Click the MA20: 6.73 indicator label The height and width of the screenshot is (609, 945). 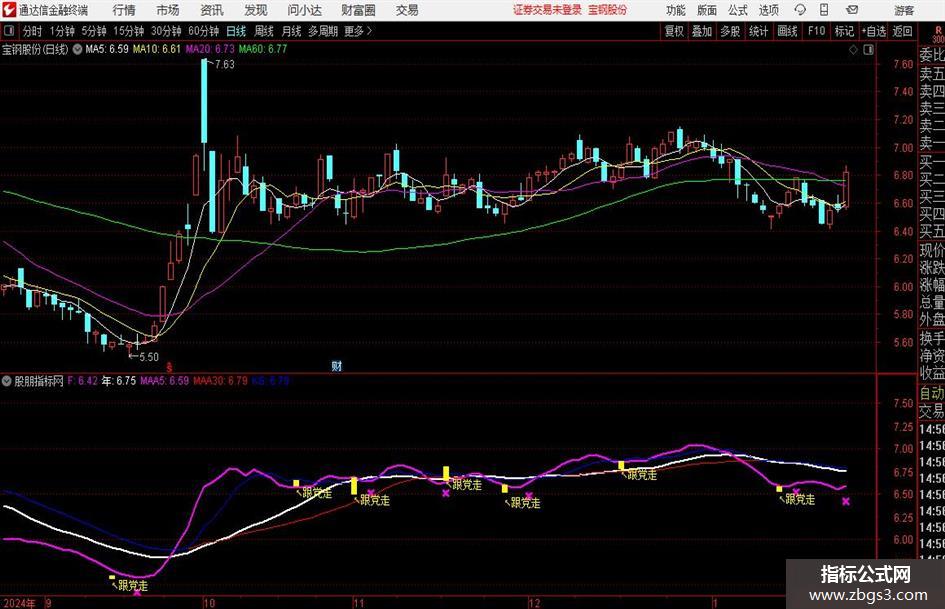210,49
